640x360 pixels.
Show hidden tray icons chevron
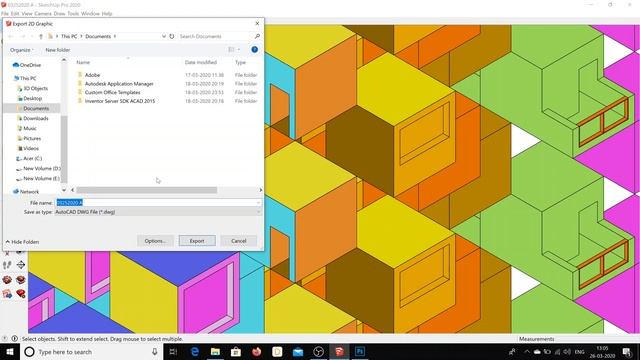tap(527, 351)
